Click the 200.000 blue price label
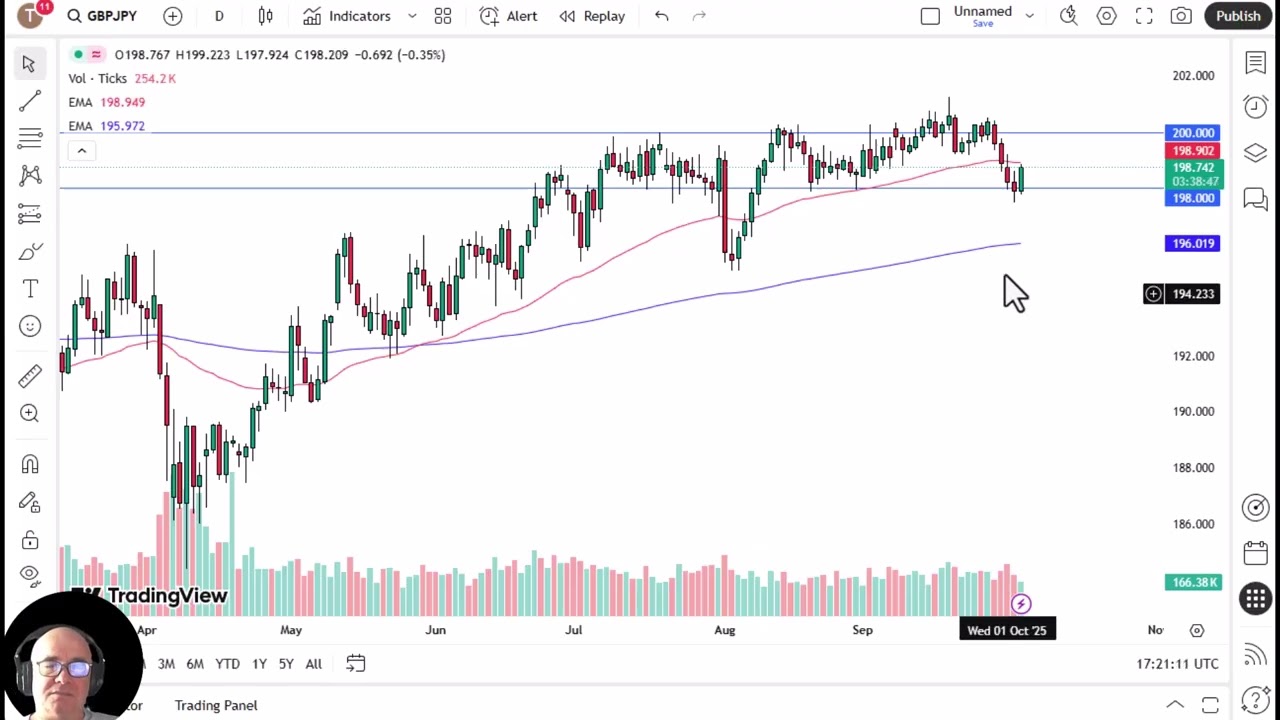The height and width of the screenshot is (720, 1280). pyautogui.click(x=1192, y=133)
